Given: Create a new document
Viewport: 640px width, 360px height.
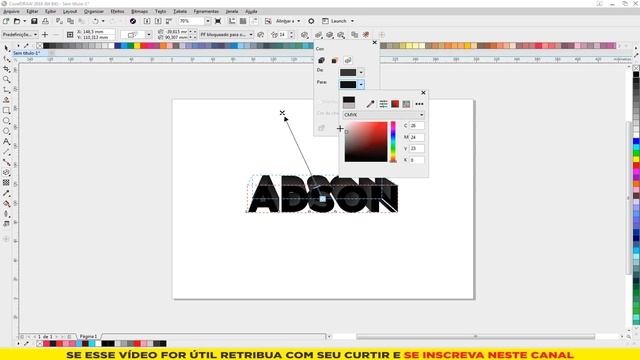Looking at the screenshot, I should (6, 21).
